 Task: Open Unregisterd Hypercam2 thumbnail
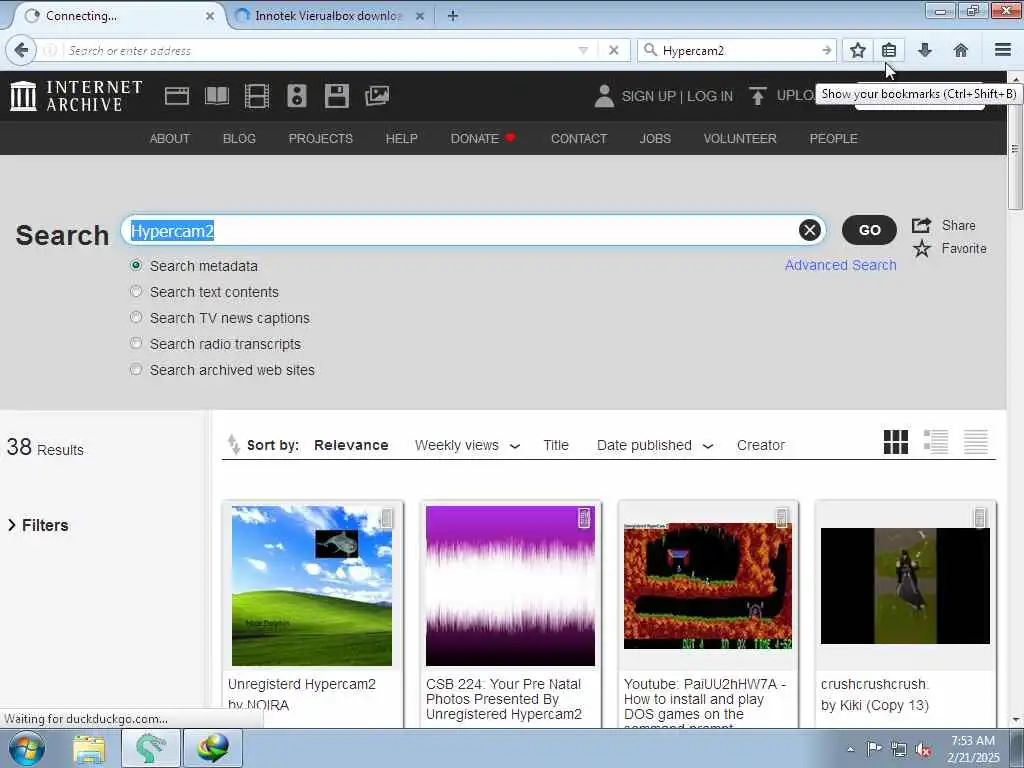(312, 586)
